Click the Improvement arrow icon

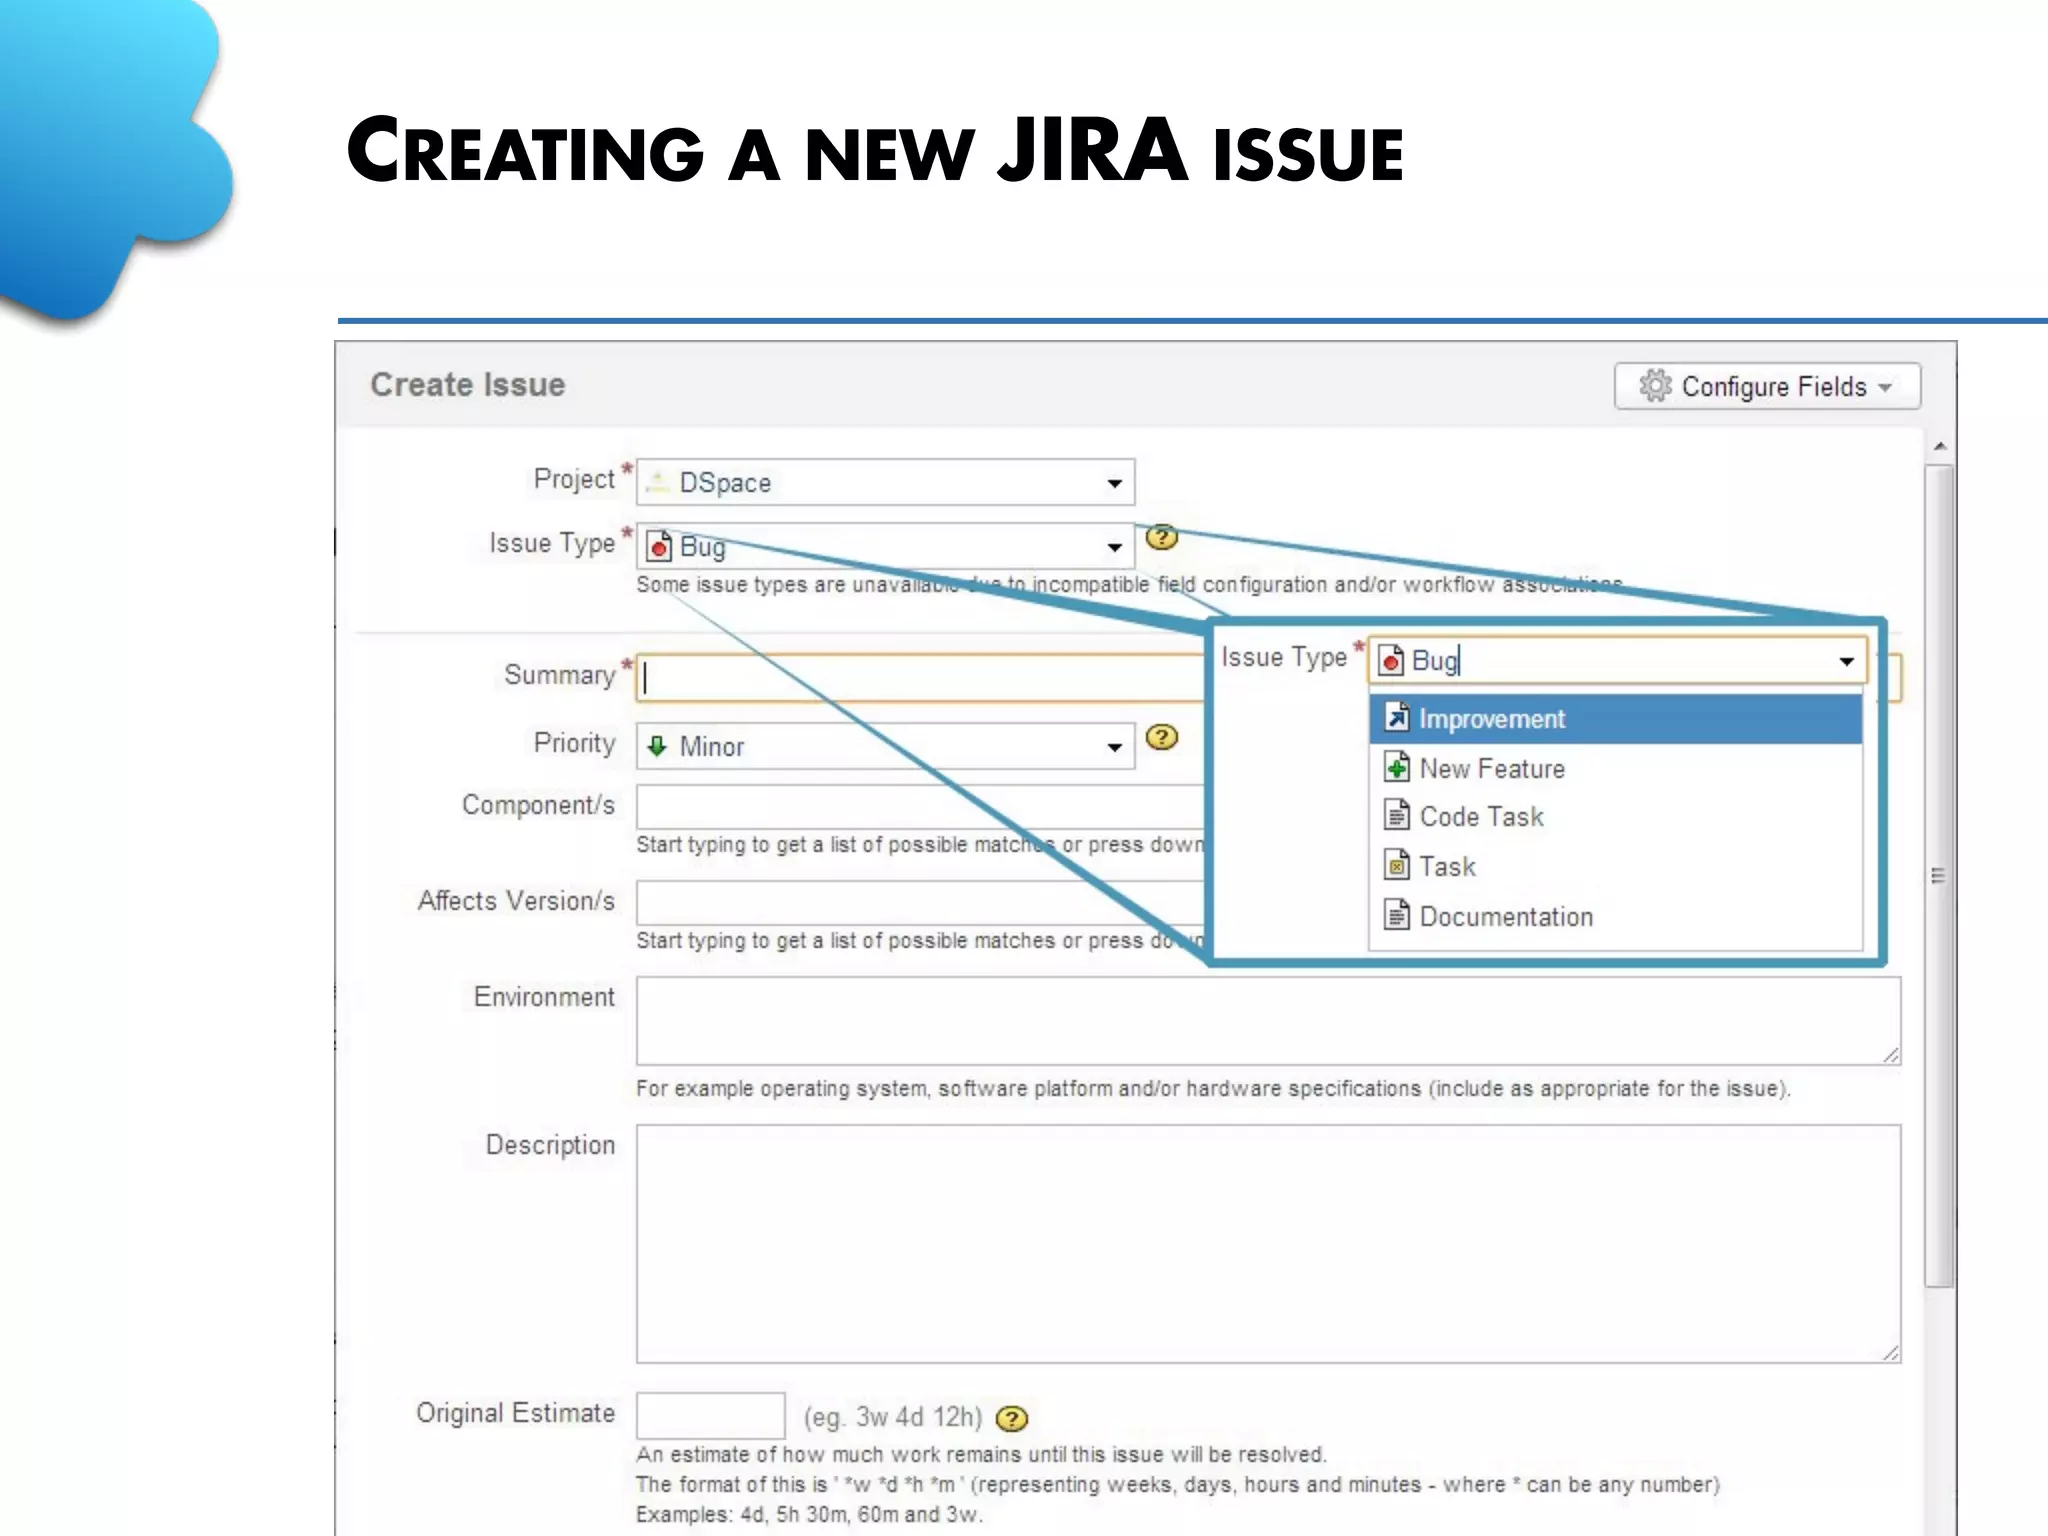[1397, 717]
